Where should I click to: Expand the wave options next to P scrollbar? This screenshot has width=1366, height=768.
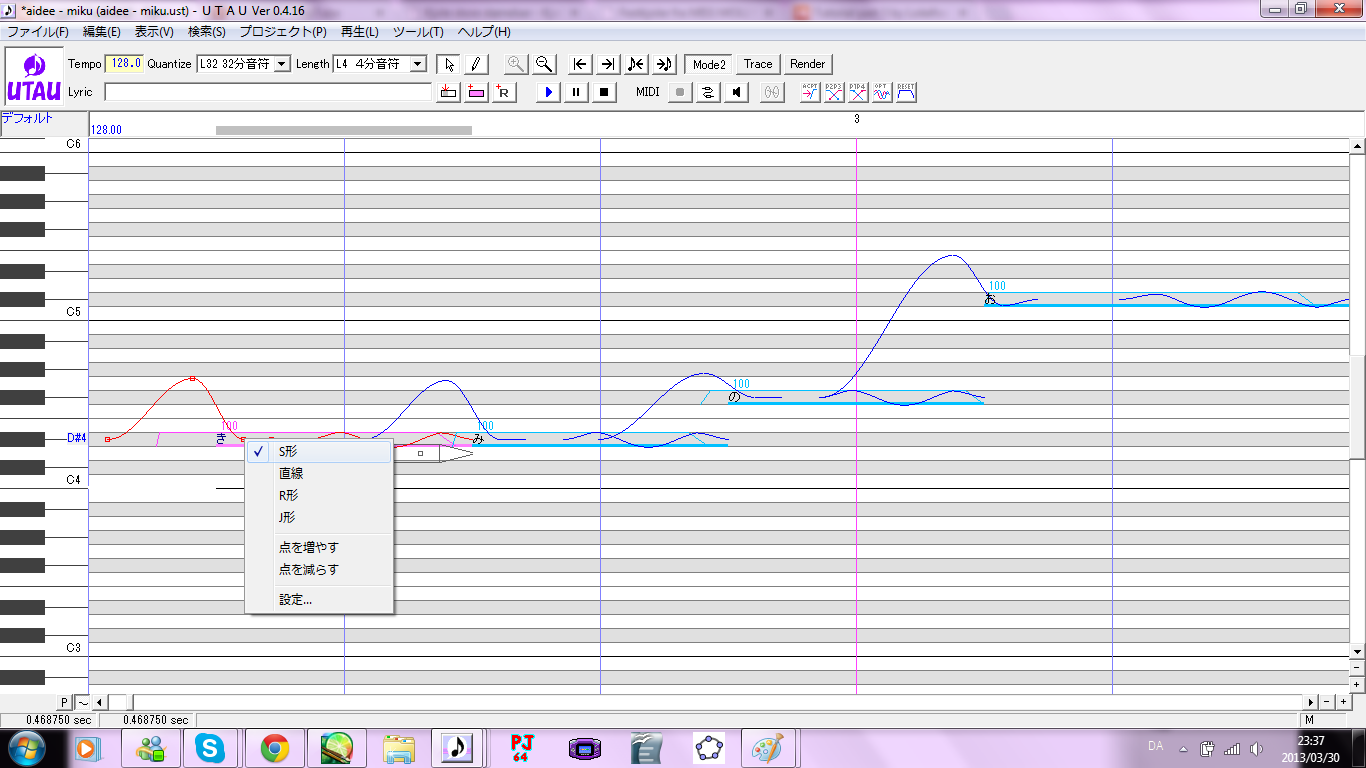point(80,703)
